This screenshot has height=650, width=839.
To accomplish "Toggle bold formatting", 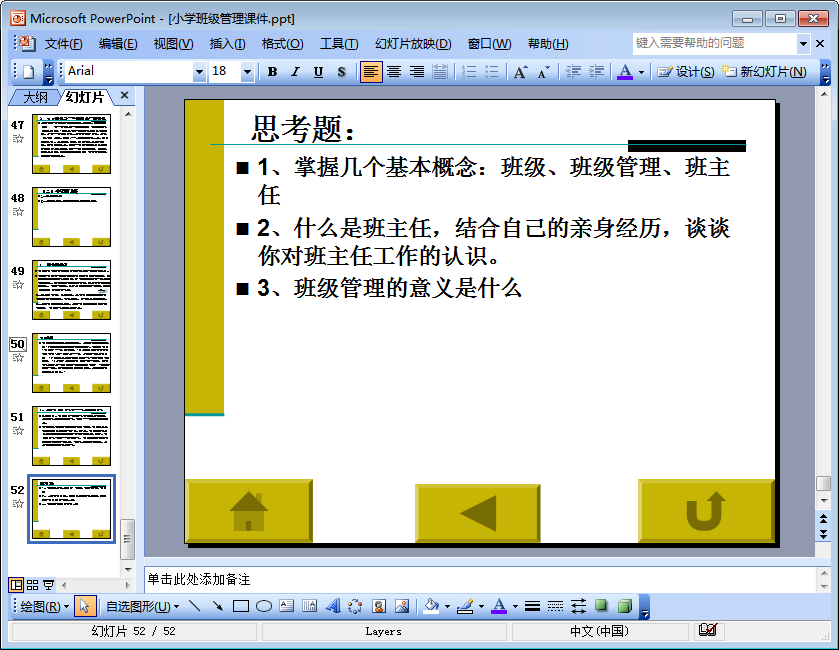I will point(272,72).
